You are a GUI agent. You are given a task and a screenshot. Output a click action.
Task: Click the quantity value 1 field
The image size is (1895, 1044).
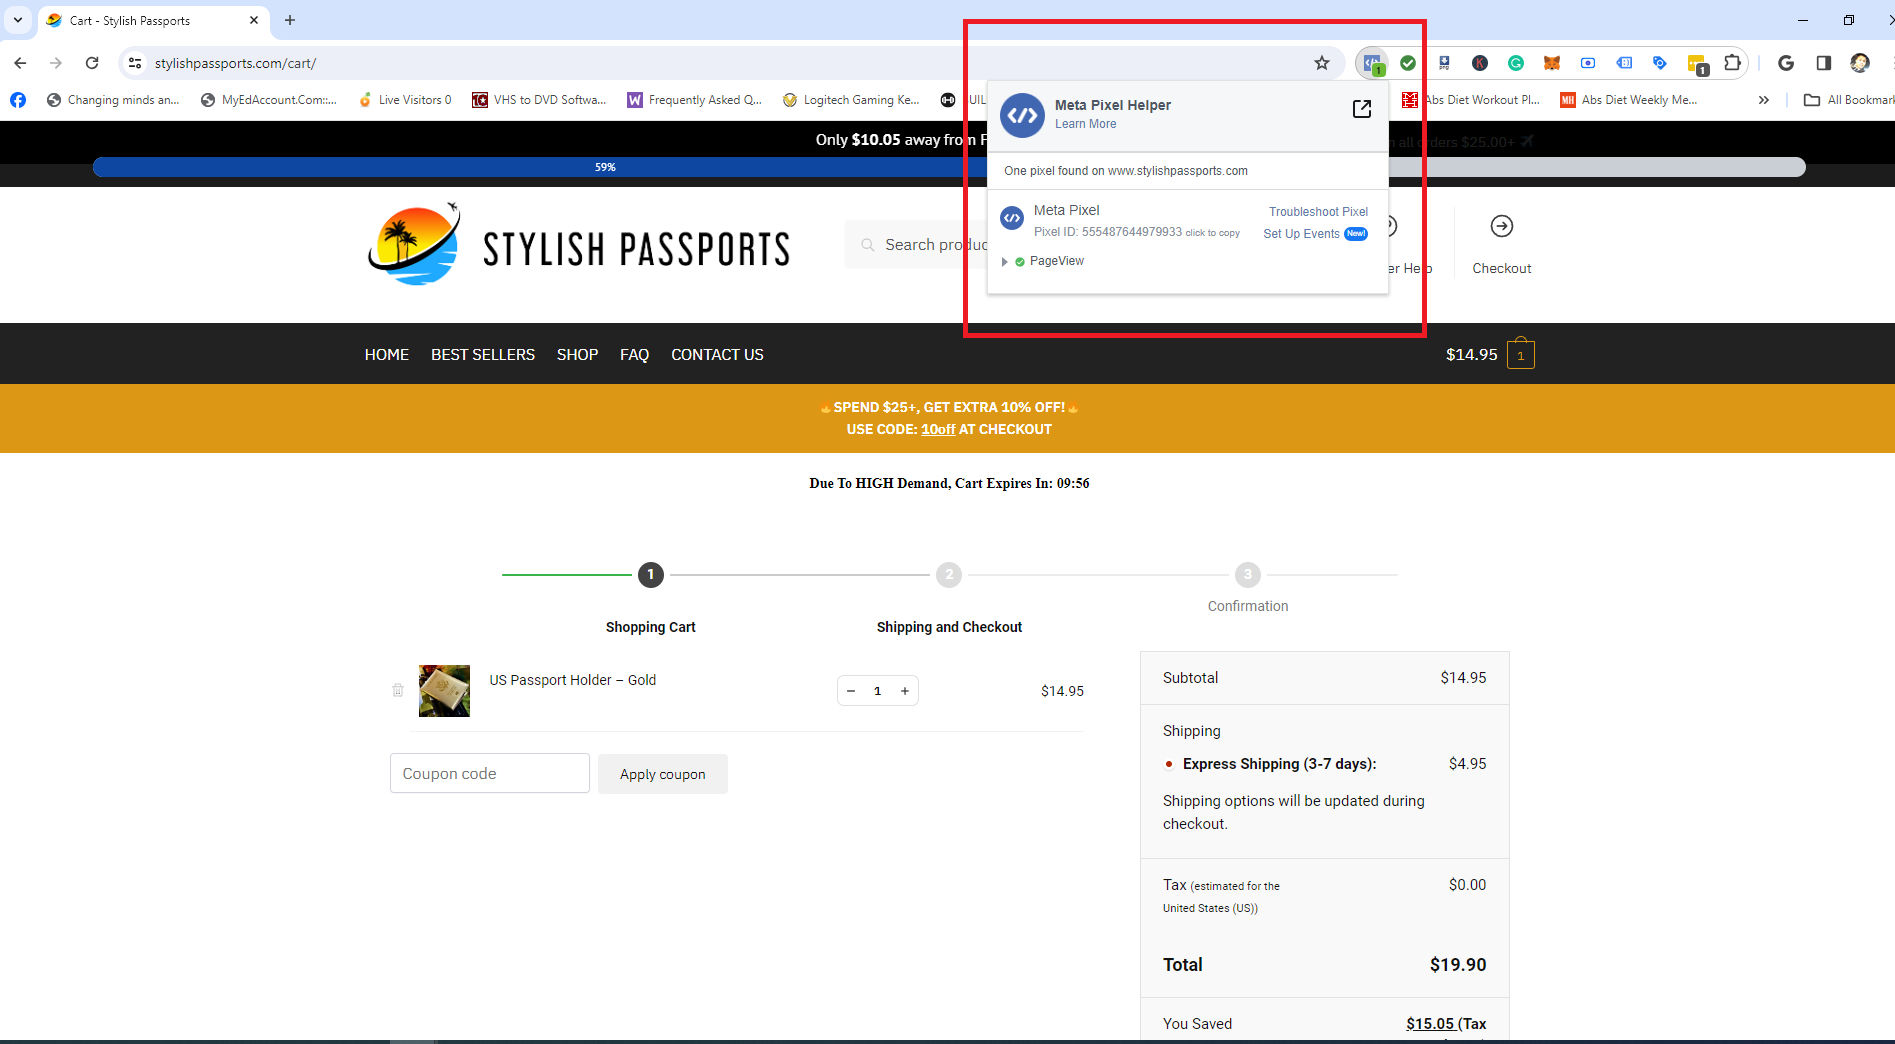878,691
